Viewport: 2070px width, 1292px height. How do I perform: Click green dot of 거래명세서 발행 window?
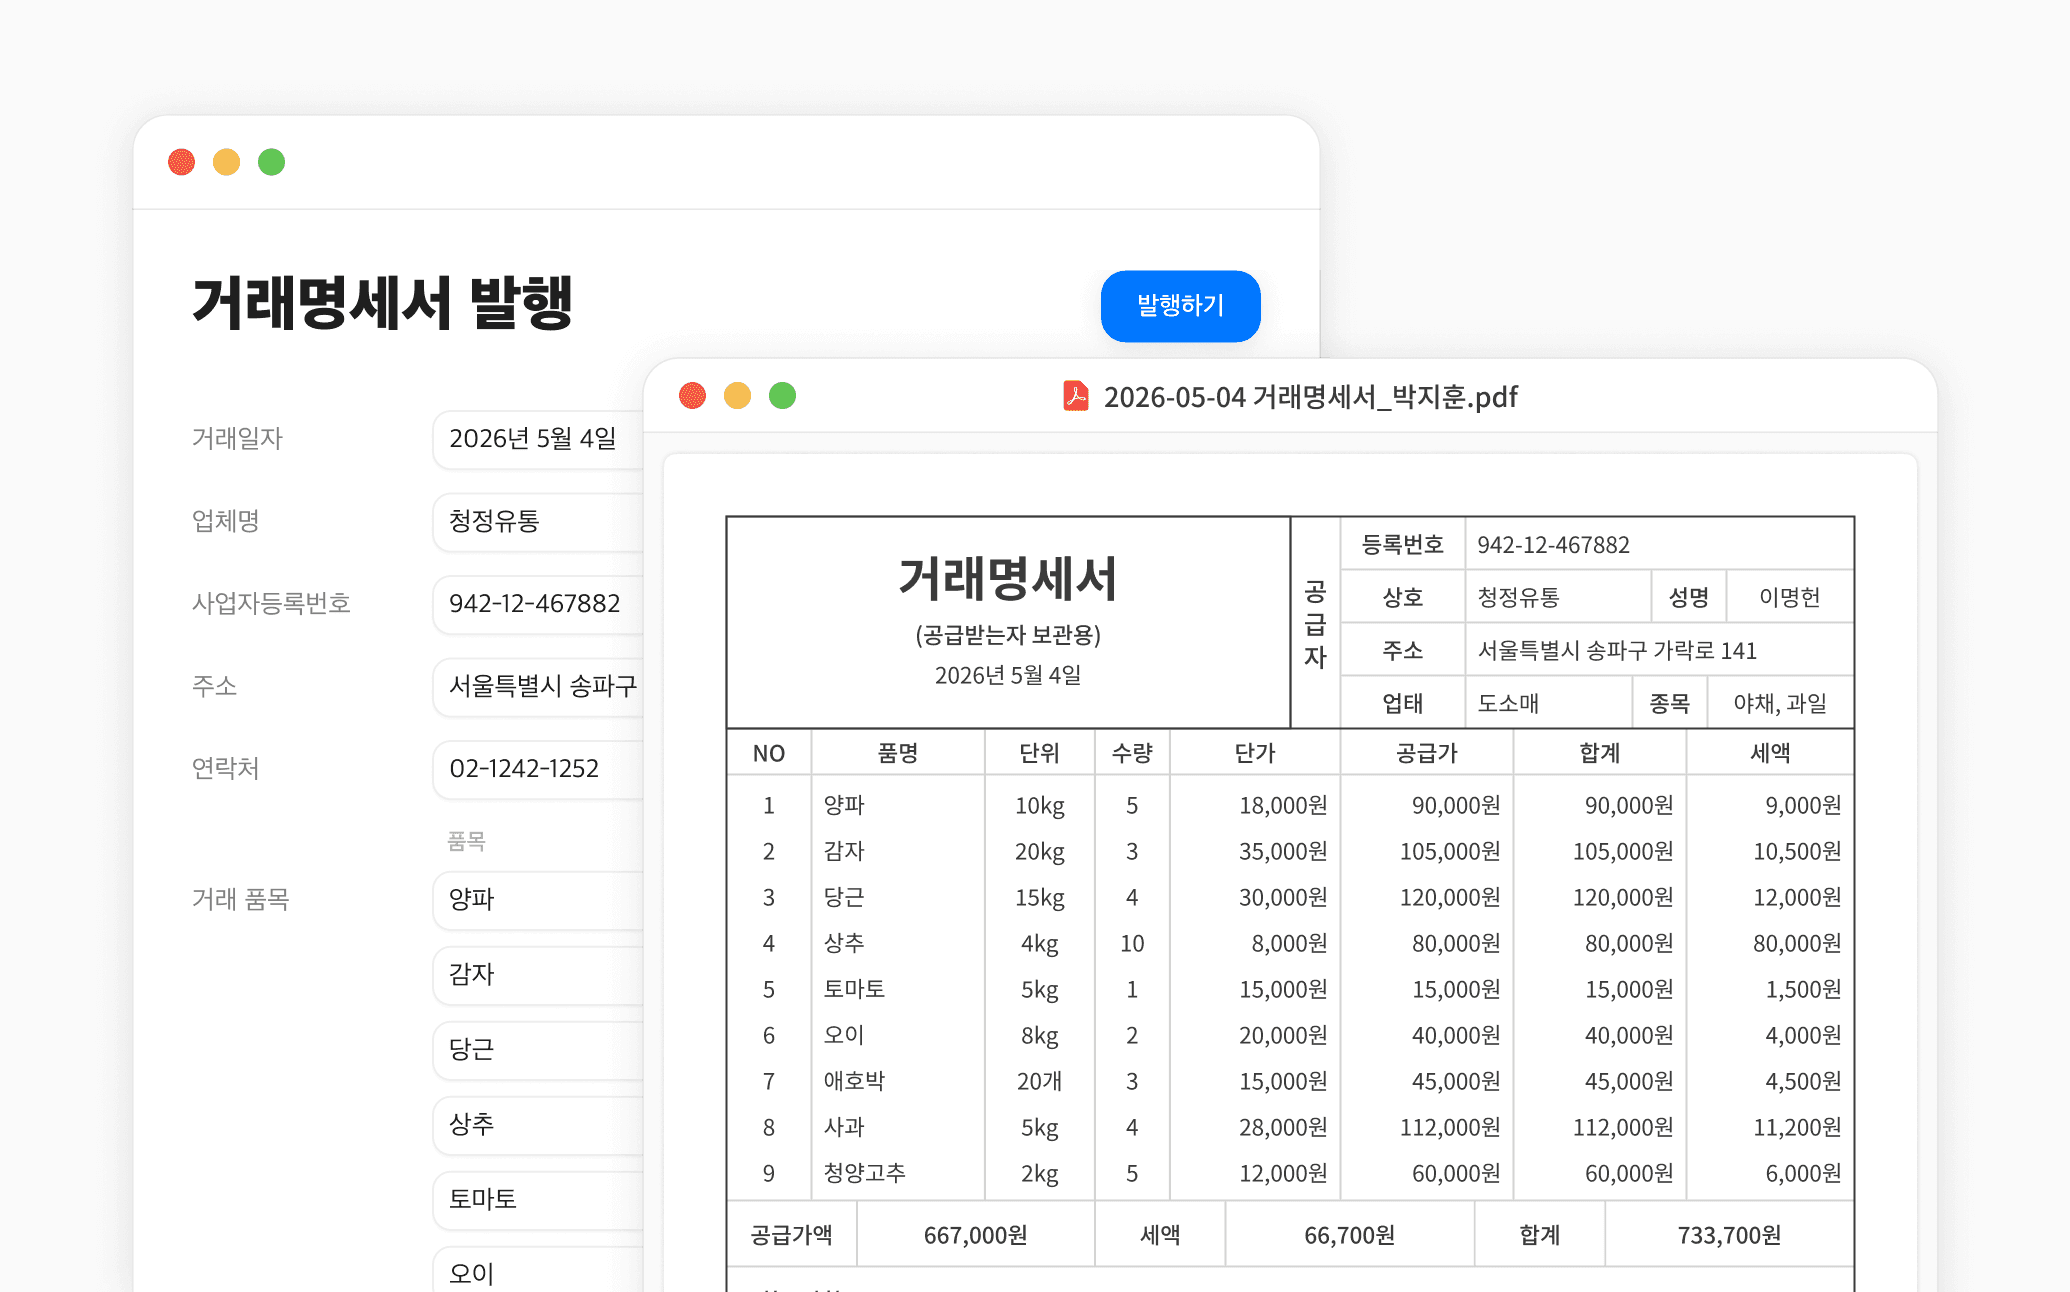(271, 162)
